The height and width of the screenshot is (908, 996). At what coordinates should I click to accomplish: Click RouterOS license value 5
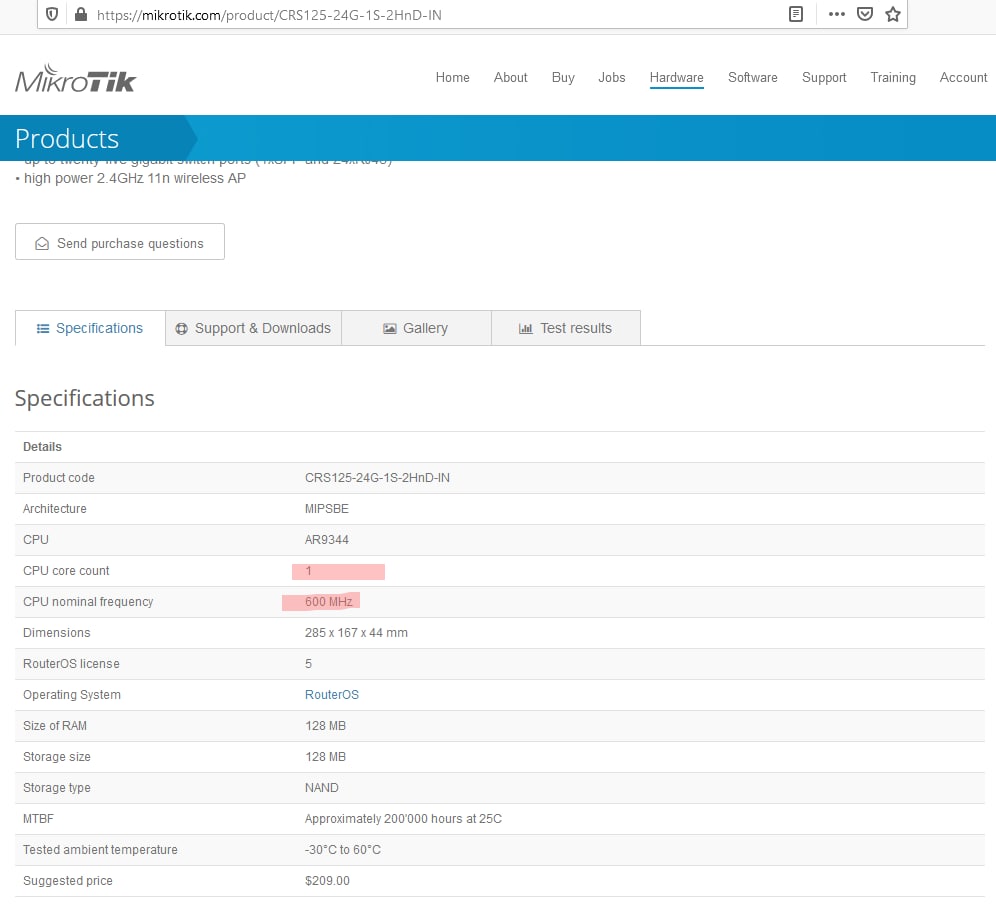tap(308, 664)
